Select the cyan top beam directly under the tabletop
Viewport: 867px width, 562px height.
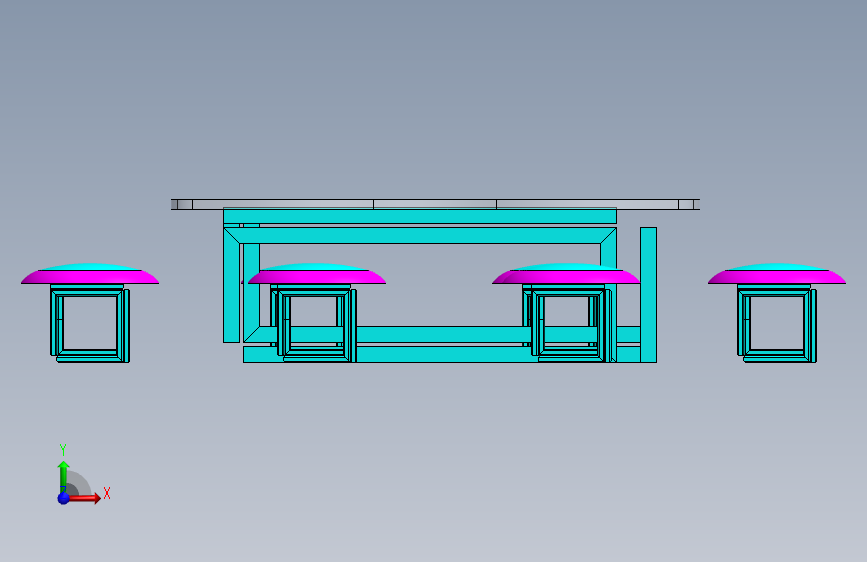[x=420, y=216]
